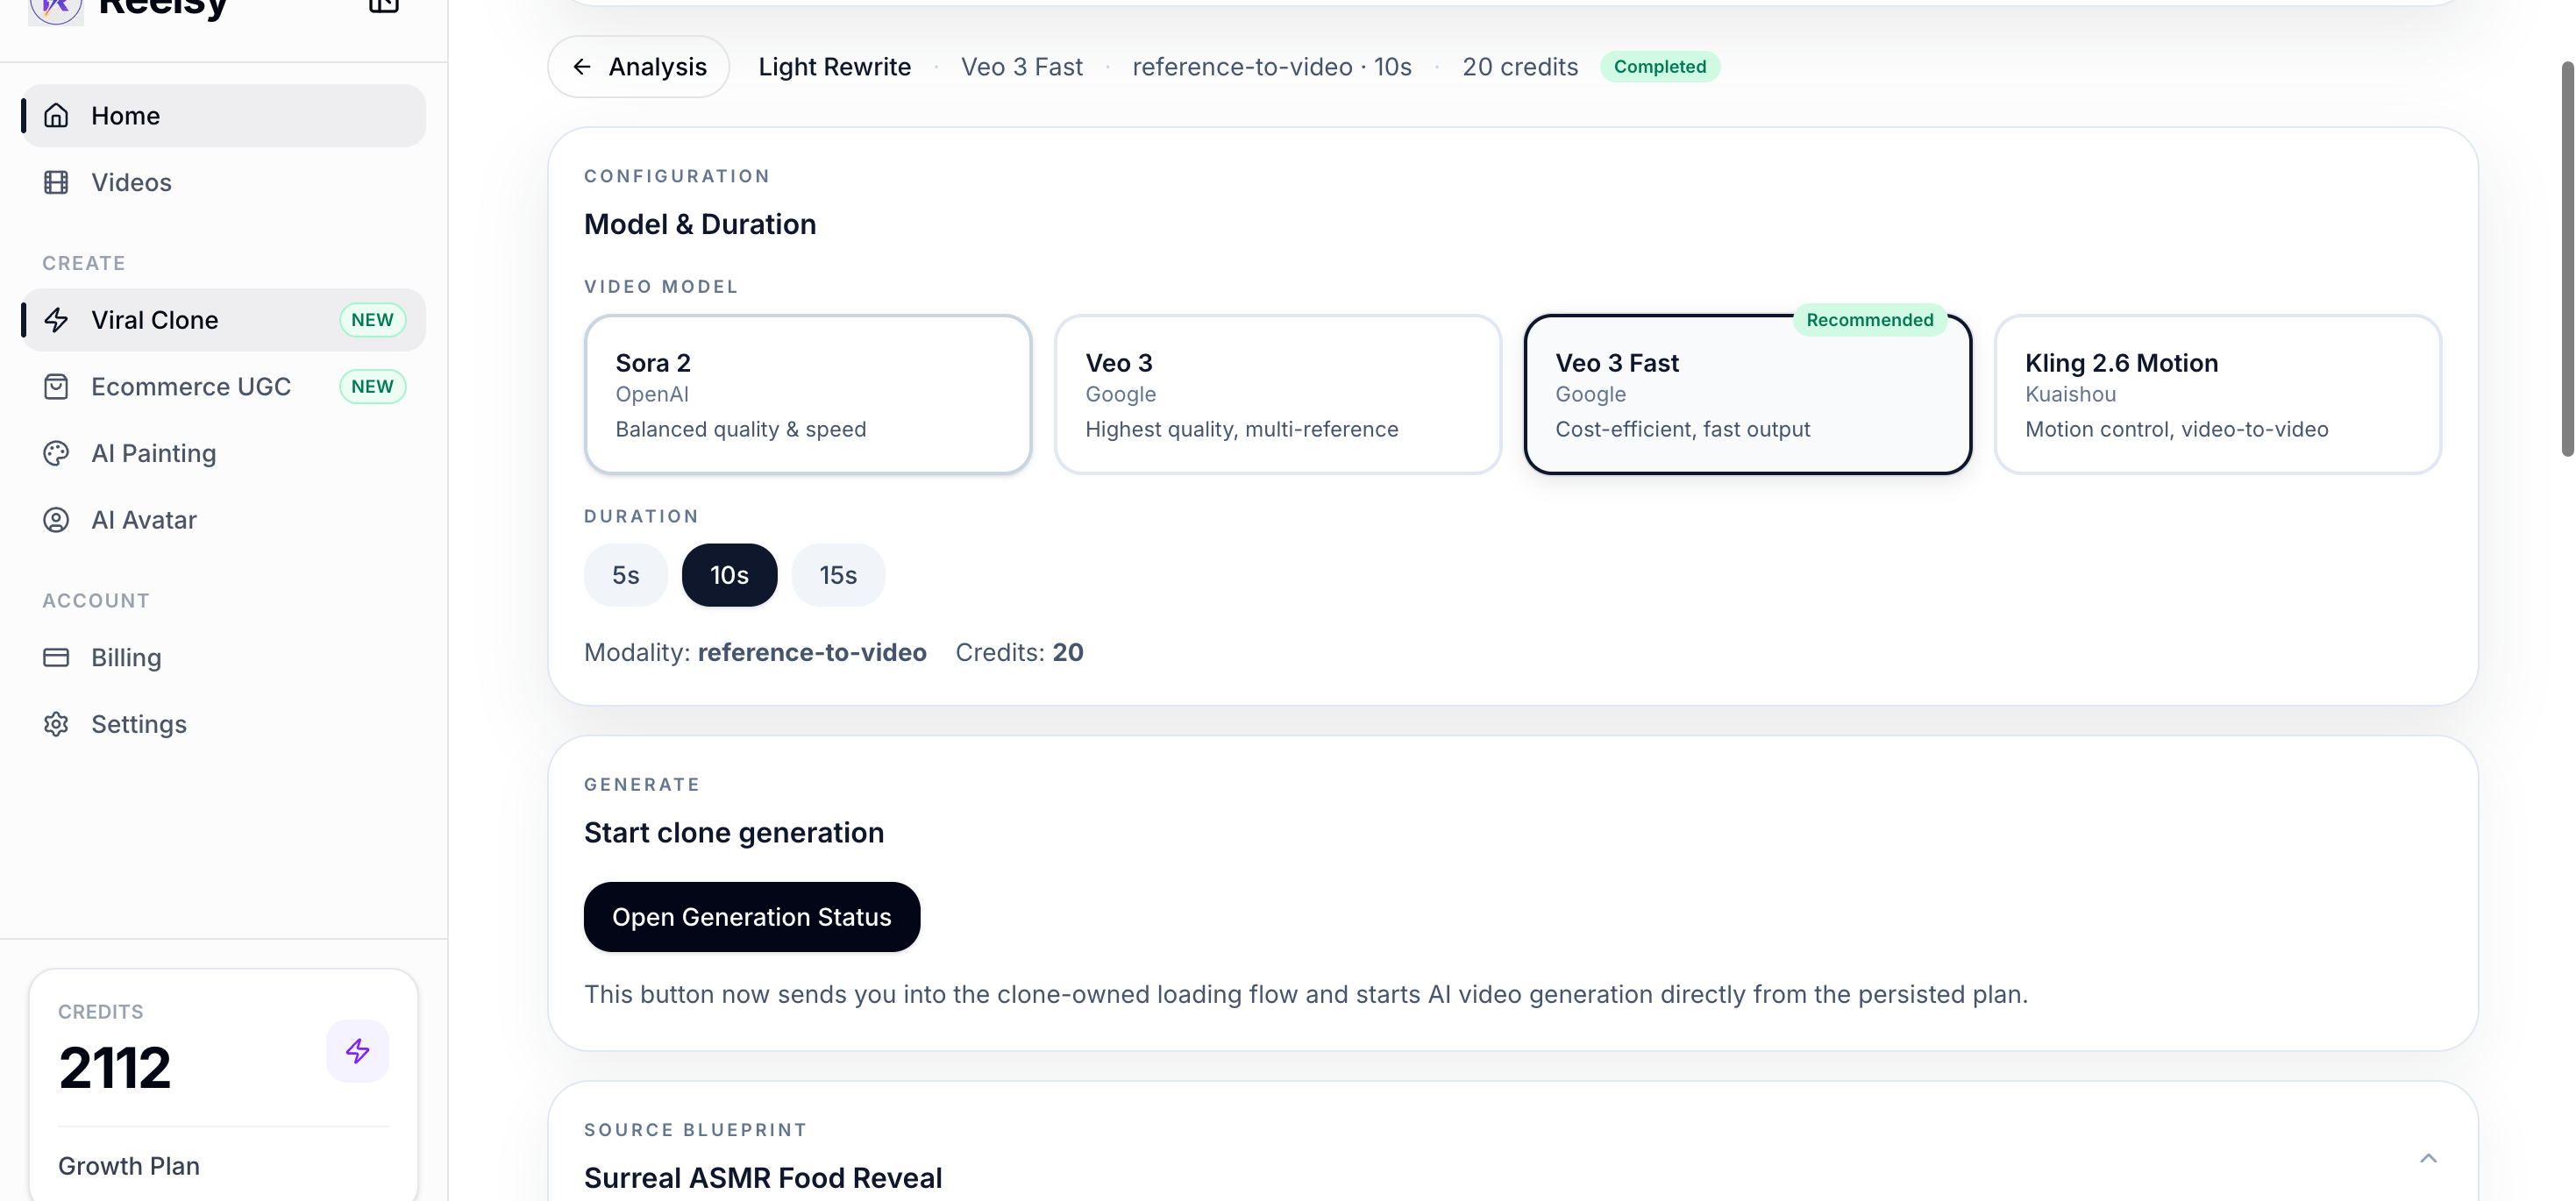Open AI Painting
This screenshot has width=2576, height=1201.
click(153, 453)
